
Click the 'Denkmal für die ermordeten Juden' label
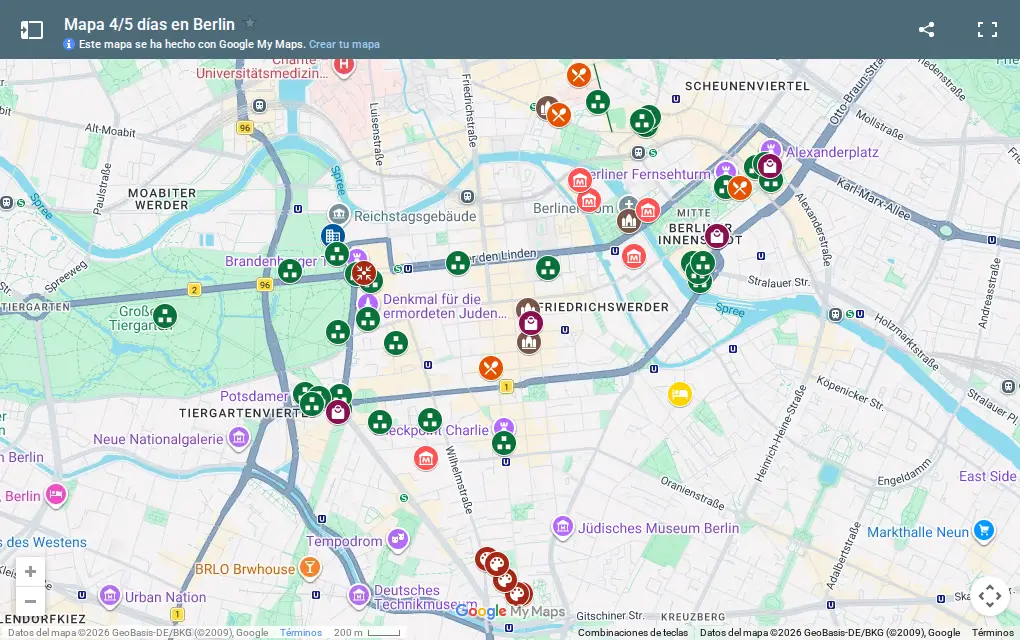(x=444, y=306)
